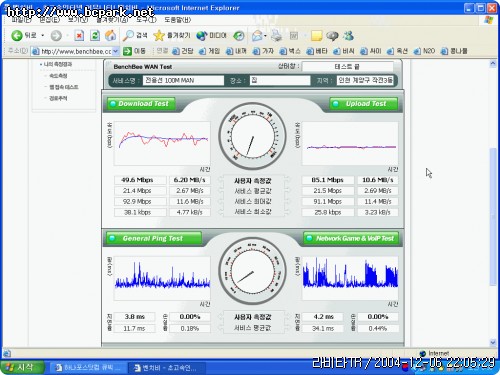
Task: Click the green 이동 Go button
Action: click(x=135, y=51)
